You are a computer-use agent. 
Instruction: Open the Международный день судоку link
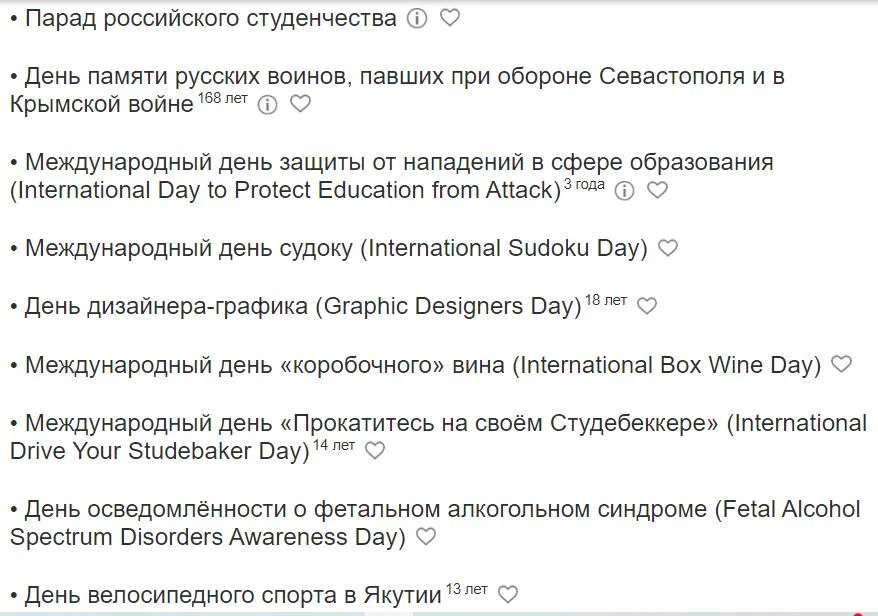(x=330, y=248)
